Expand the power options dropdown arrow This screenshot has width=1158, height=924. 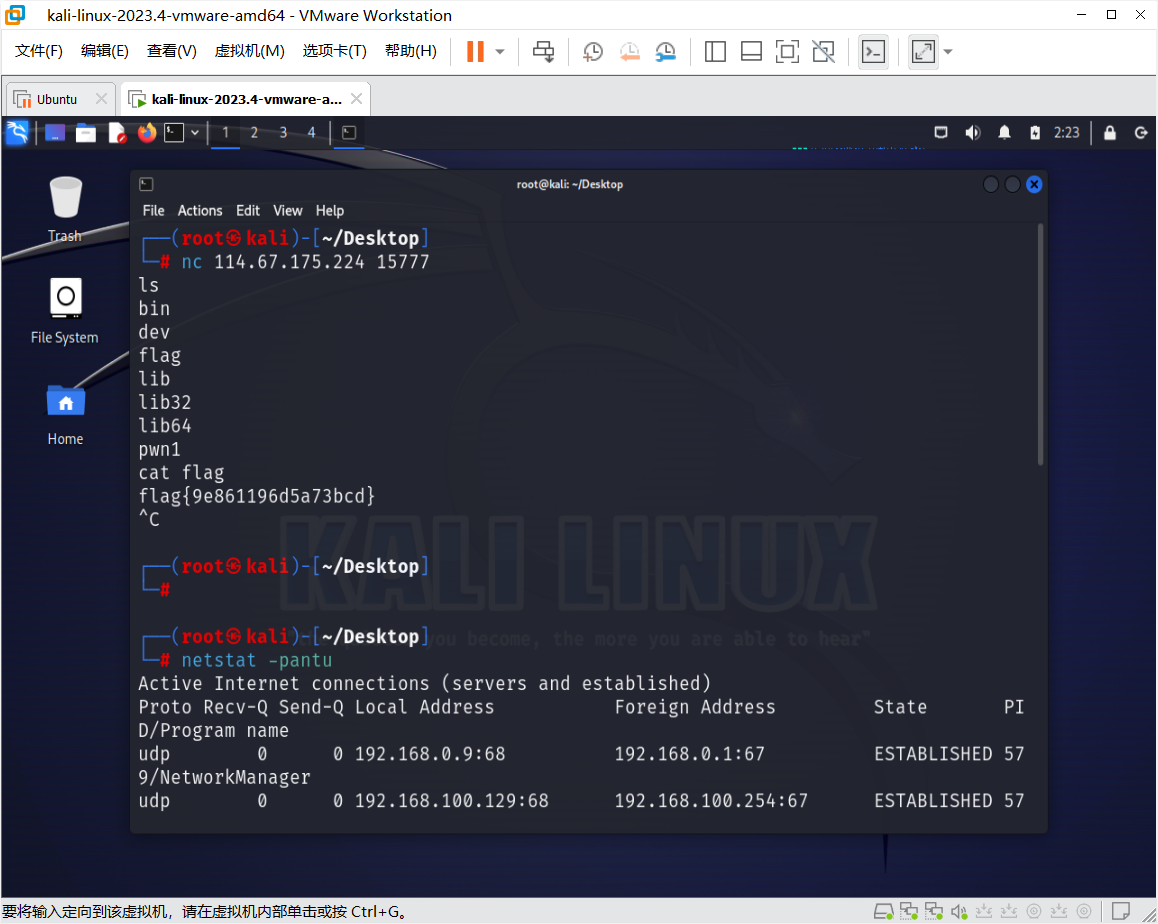click(x=500, y=52)
